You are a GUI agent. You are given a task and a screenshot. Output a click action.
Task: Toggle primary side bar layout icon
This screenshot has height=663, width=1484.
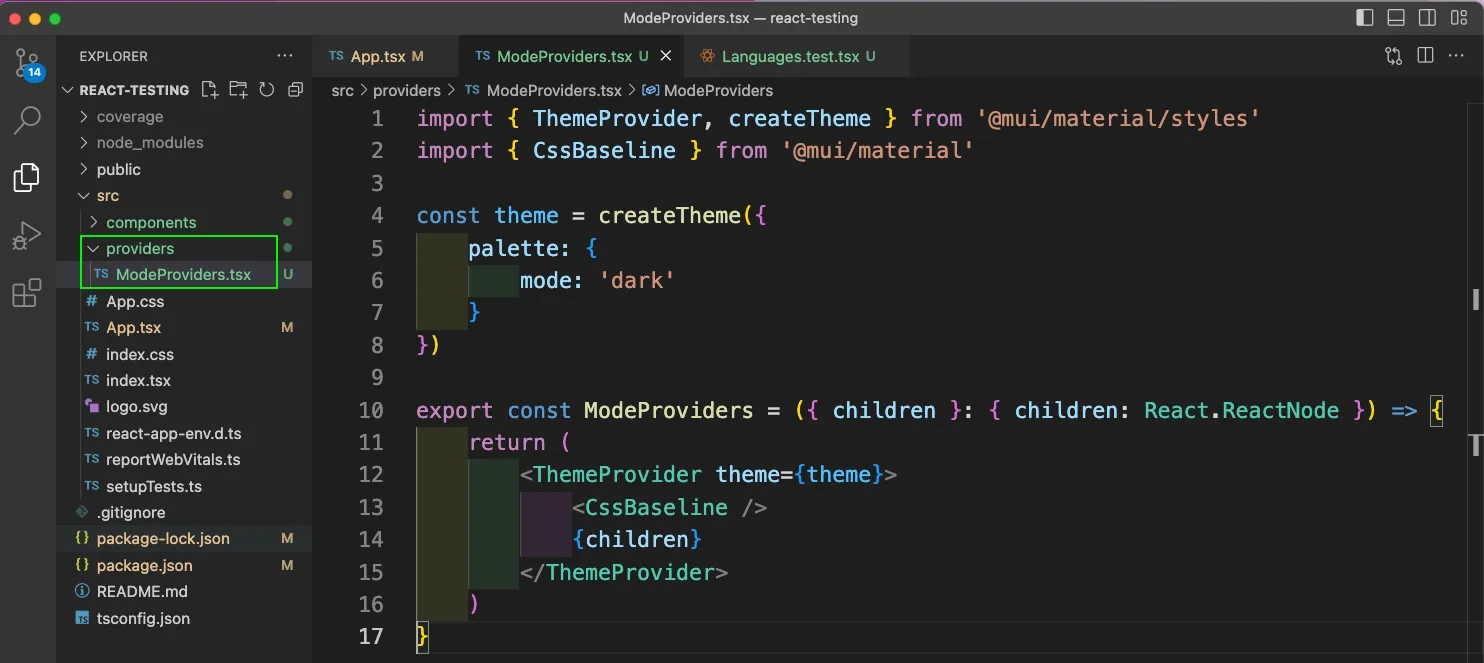point(1365,18)
